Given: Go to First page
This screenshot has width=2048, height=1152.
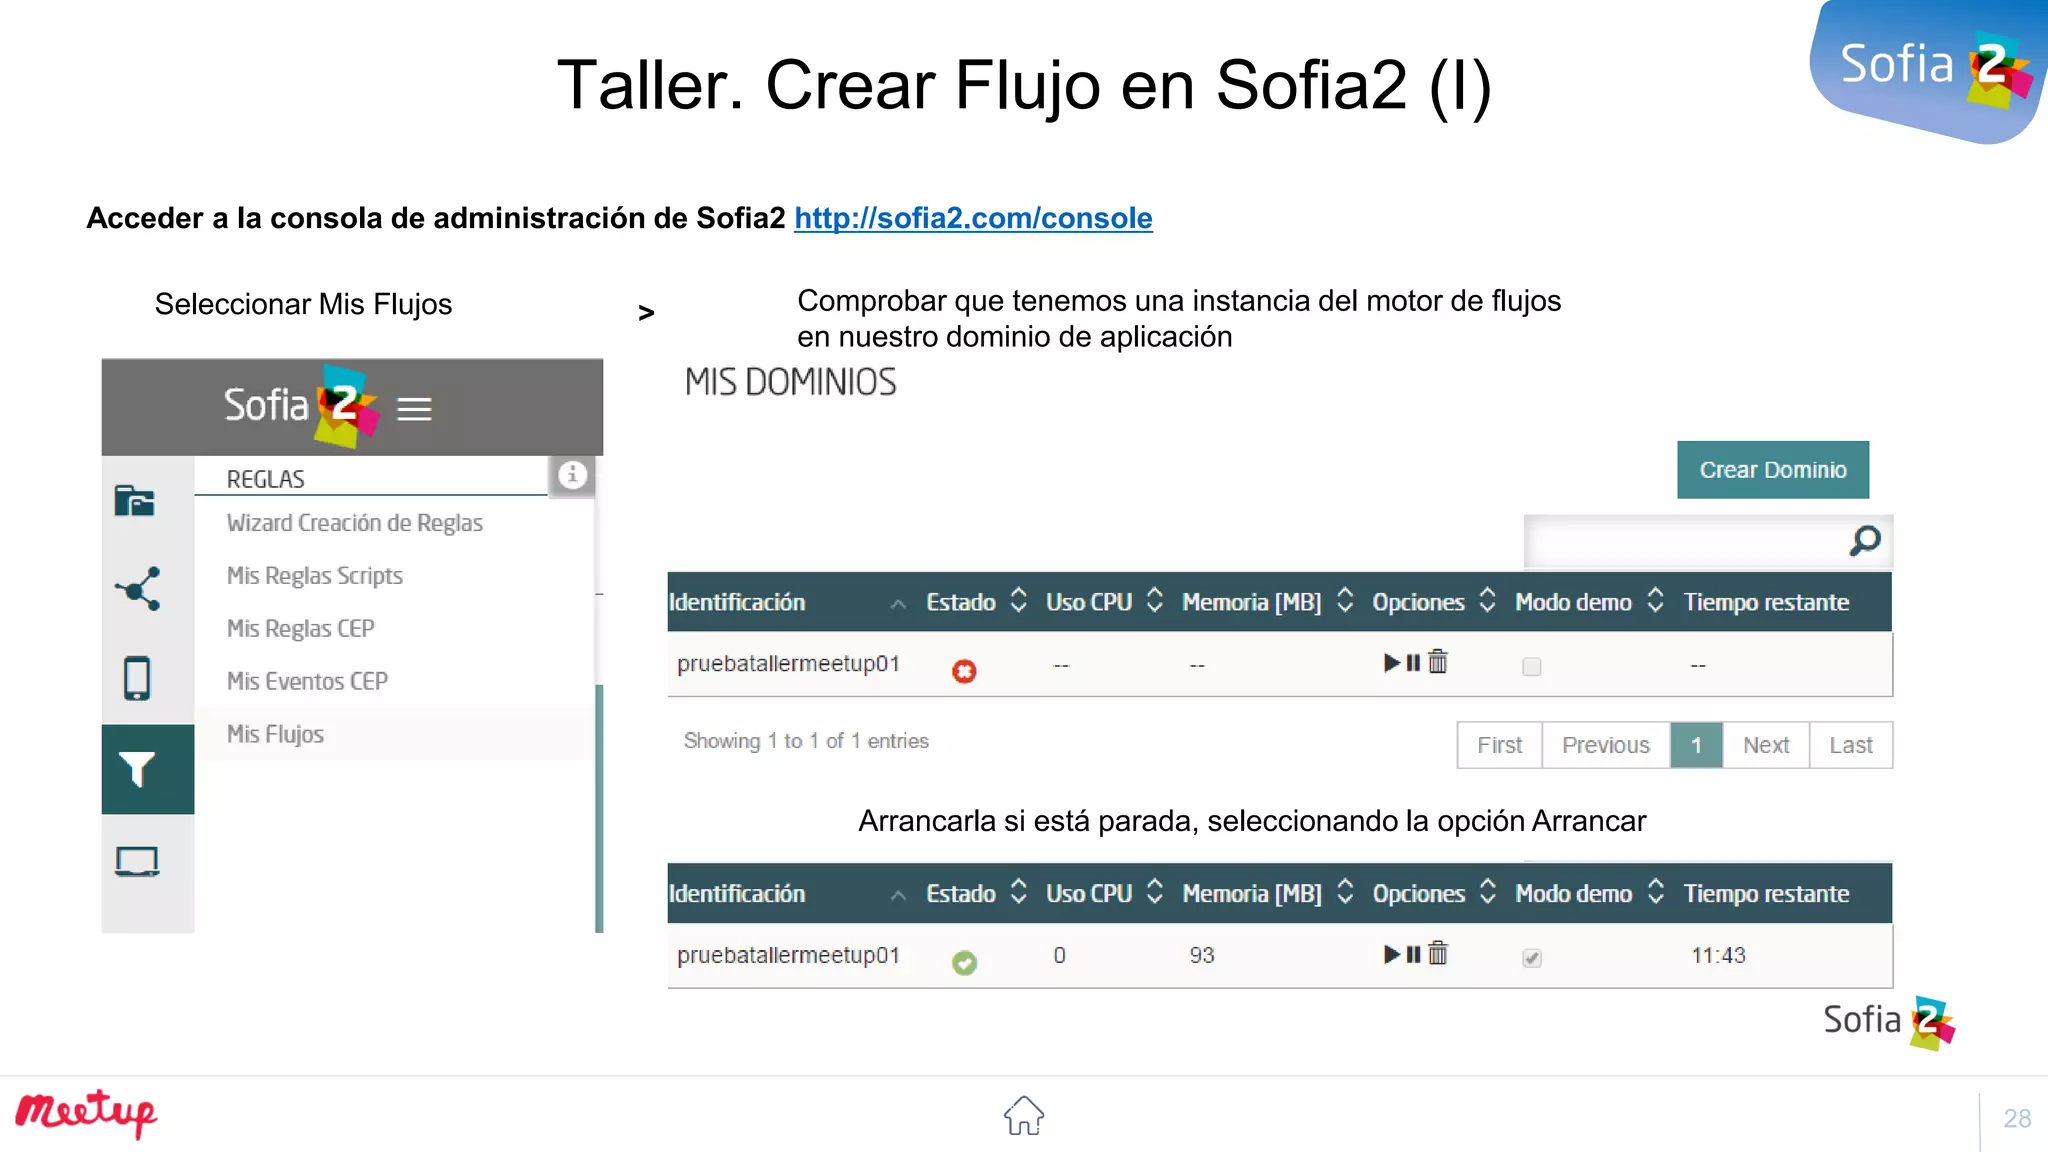Looking at the screenshot, I should [1499, 745].
